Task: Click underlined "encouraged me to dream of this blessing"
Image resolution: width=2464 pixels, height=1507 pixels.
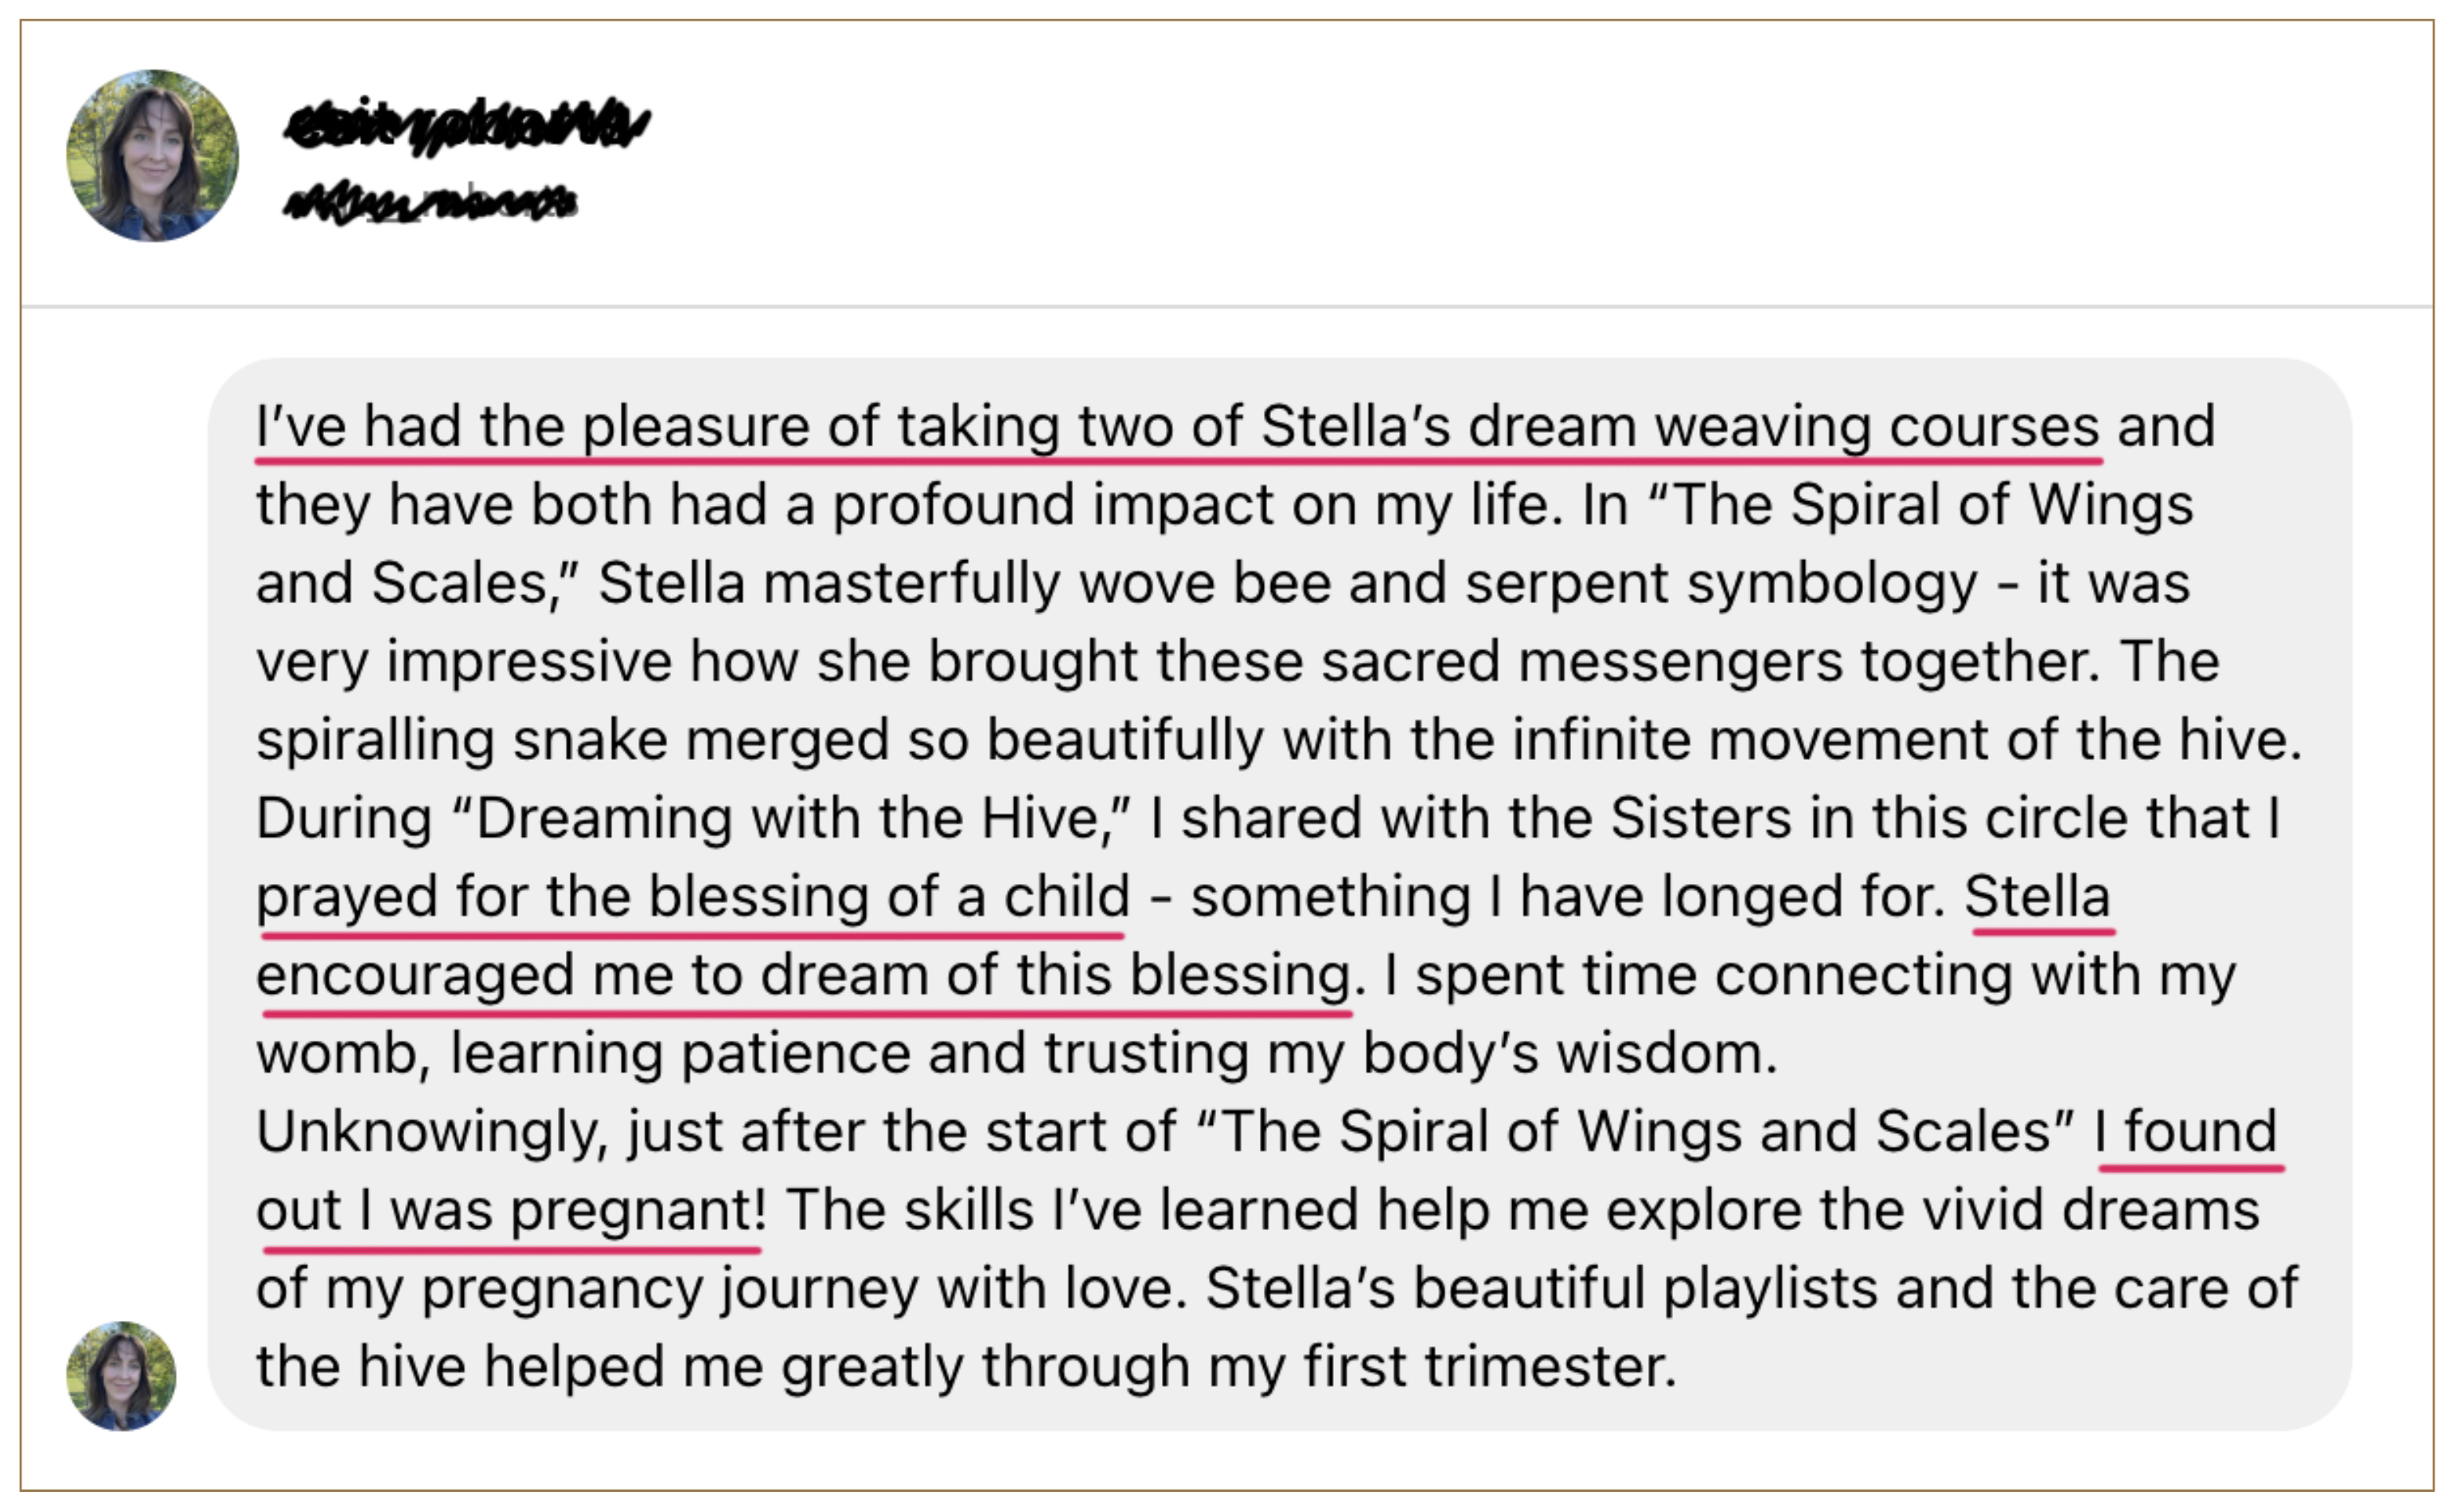Action: [803, 975]
